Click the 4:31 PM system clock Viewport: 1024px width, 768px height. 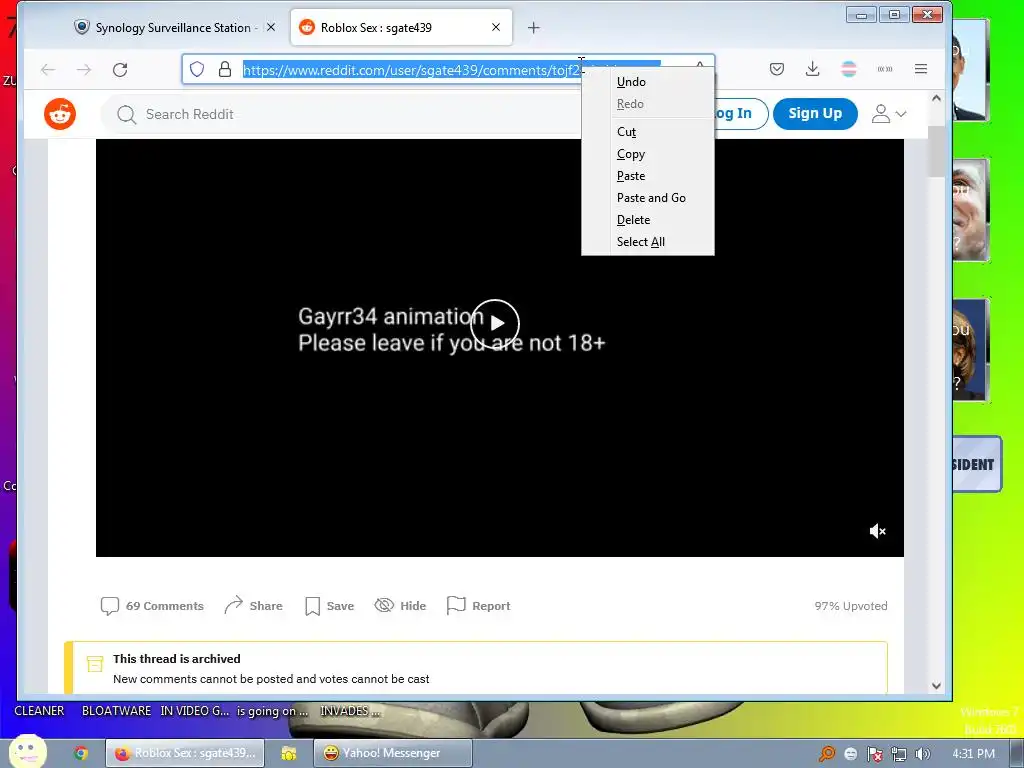(973, 754)
